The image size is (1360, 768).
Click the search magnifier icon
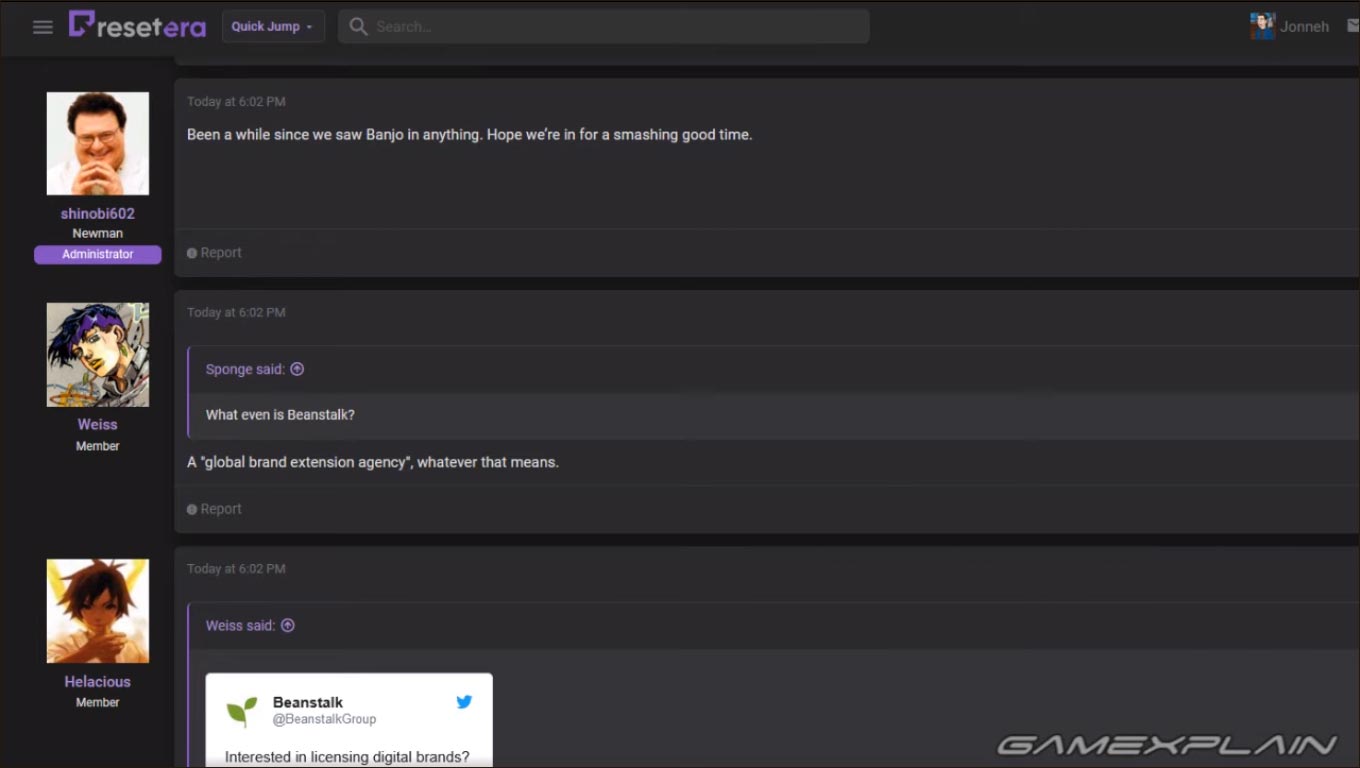[358, 27]
